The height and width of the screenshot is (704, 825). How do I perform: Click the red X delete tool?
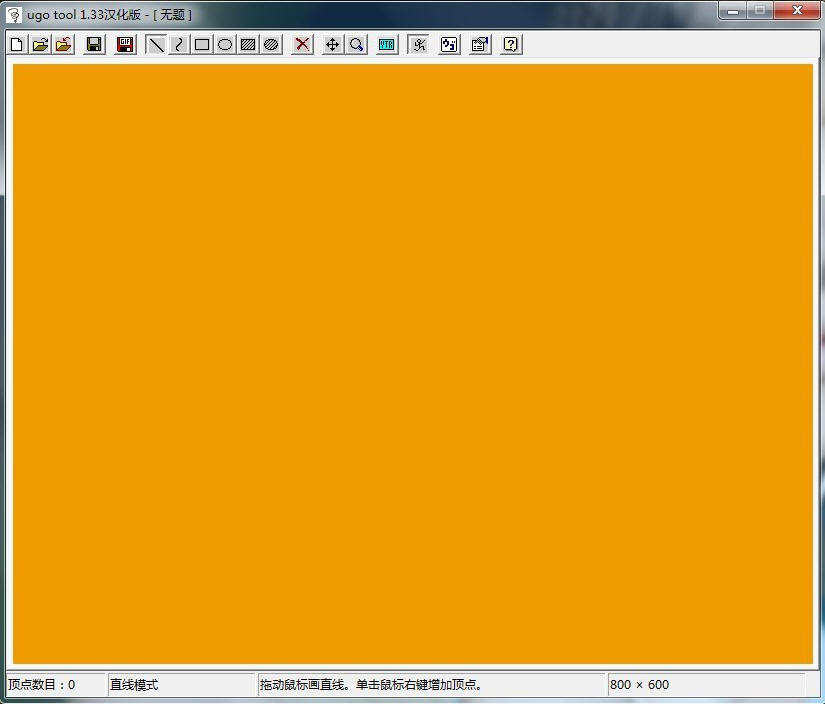[x=302, y=45]
